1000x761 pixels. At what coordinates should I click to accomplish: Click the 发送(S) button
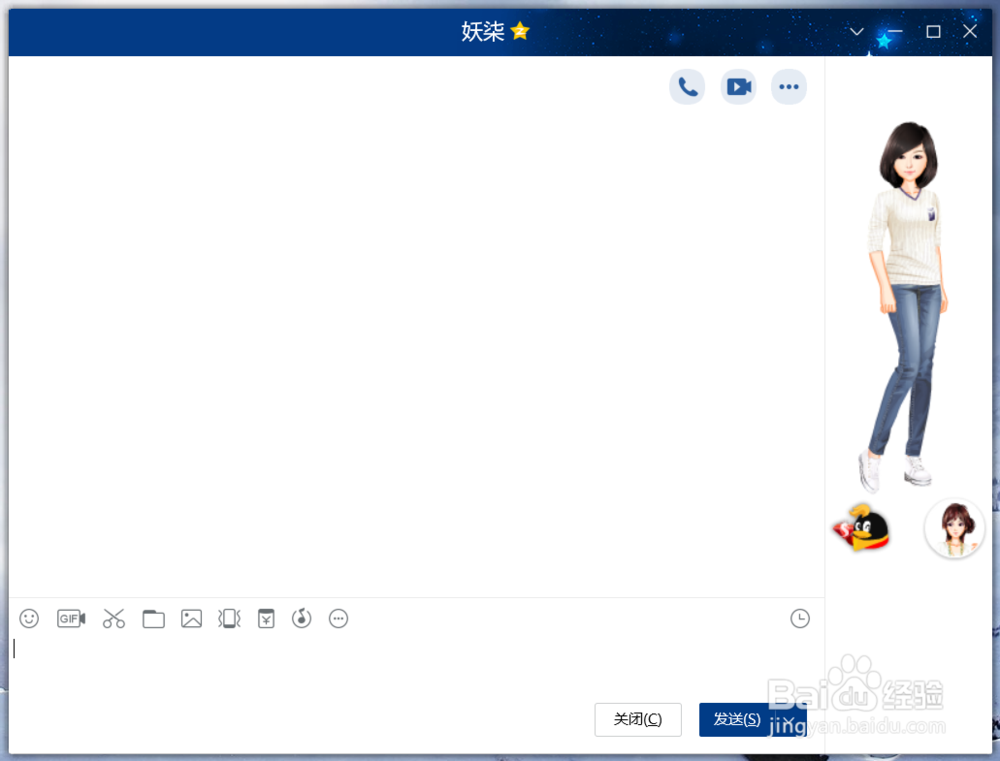point(737,720)
